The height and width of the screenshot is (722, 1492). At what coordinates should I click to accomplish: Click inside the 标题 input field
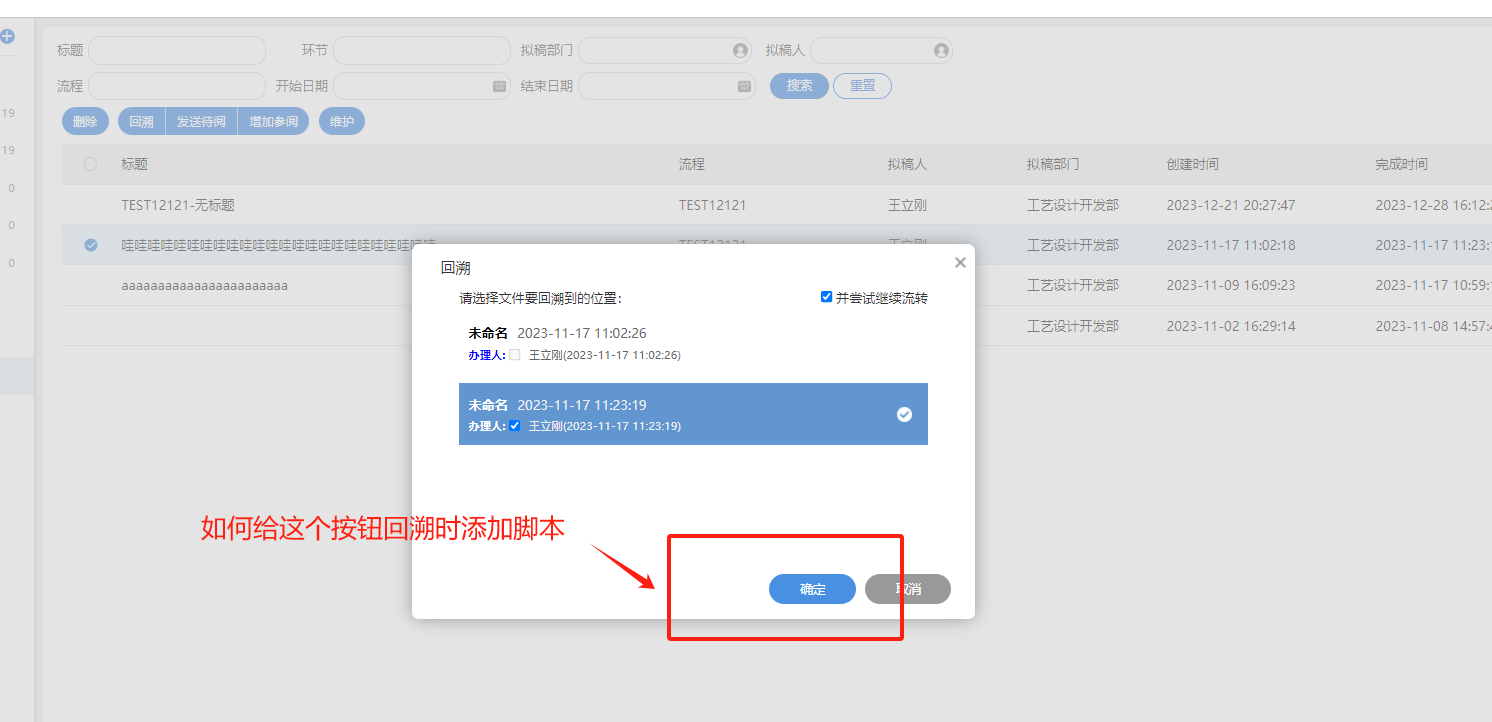tap(176, 50)
